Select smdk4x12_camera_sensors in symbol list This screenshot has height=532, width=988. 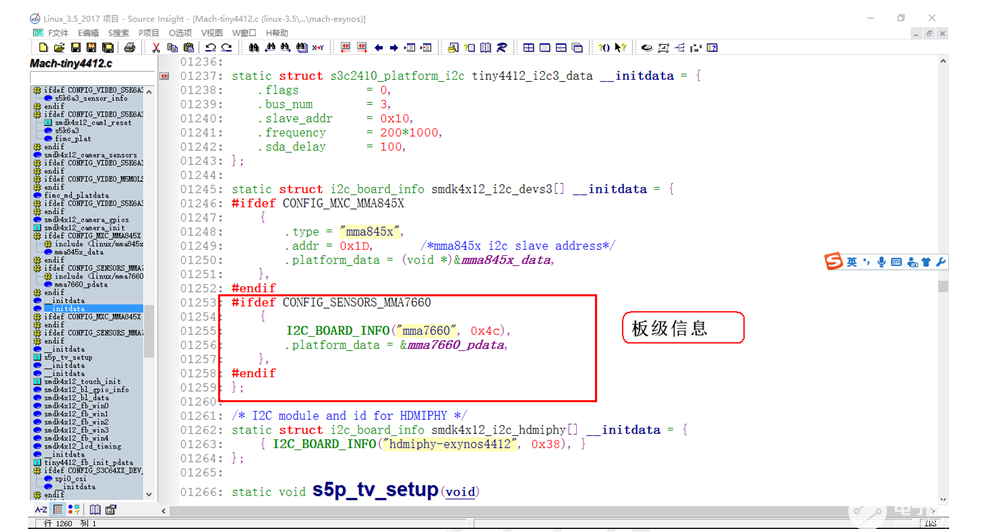pyautogui.click(x=90, y=155)
